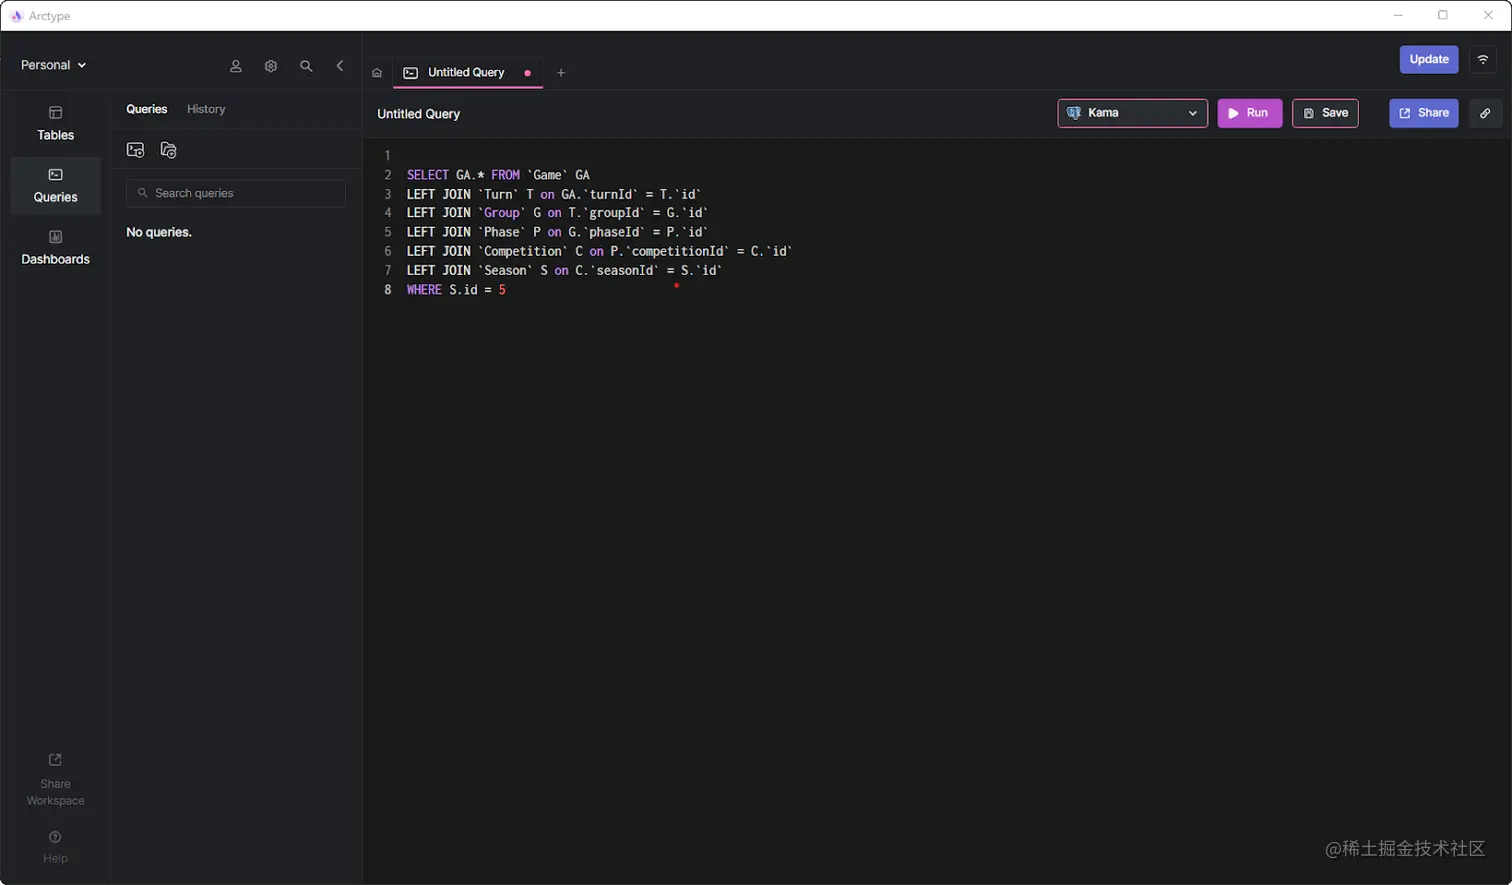Create a new query icon
Screen dimensions: 1512x885
pos(135,150)
